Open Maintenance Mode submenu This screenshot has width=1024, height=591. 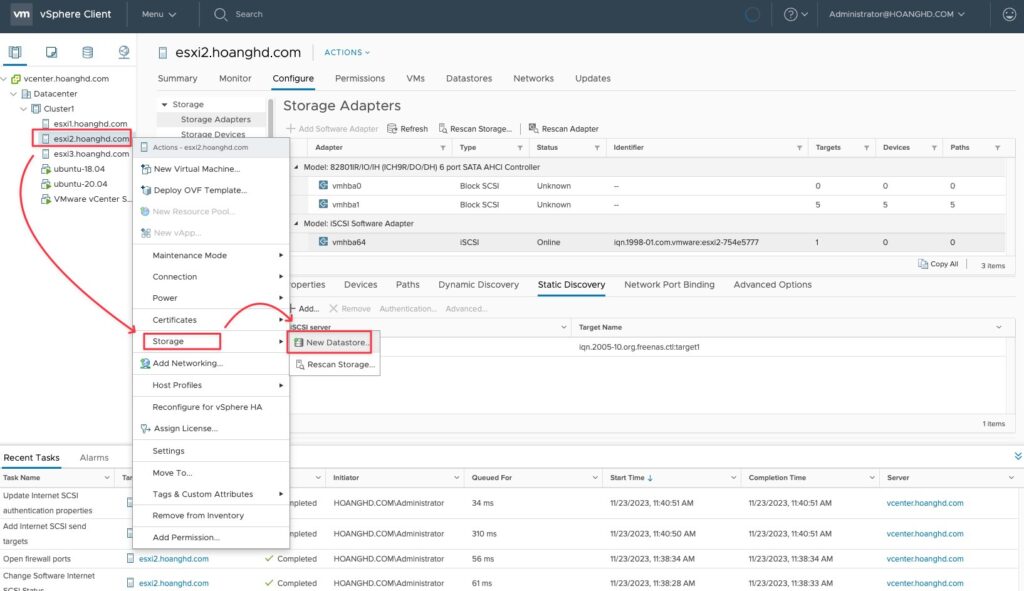pos(211,255)
